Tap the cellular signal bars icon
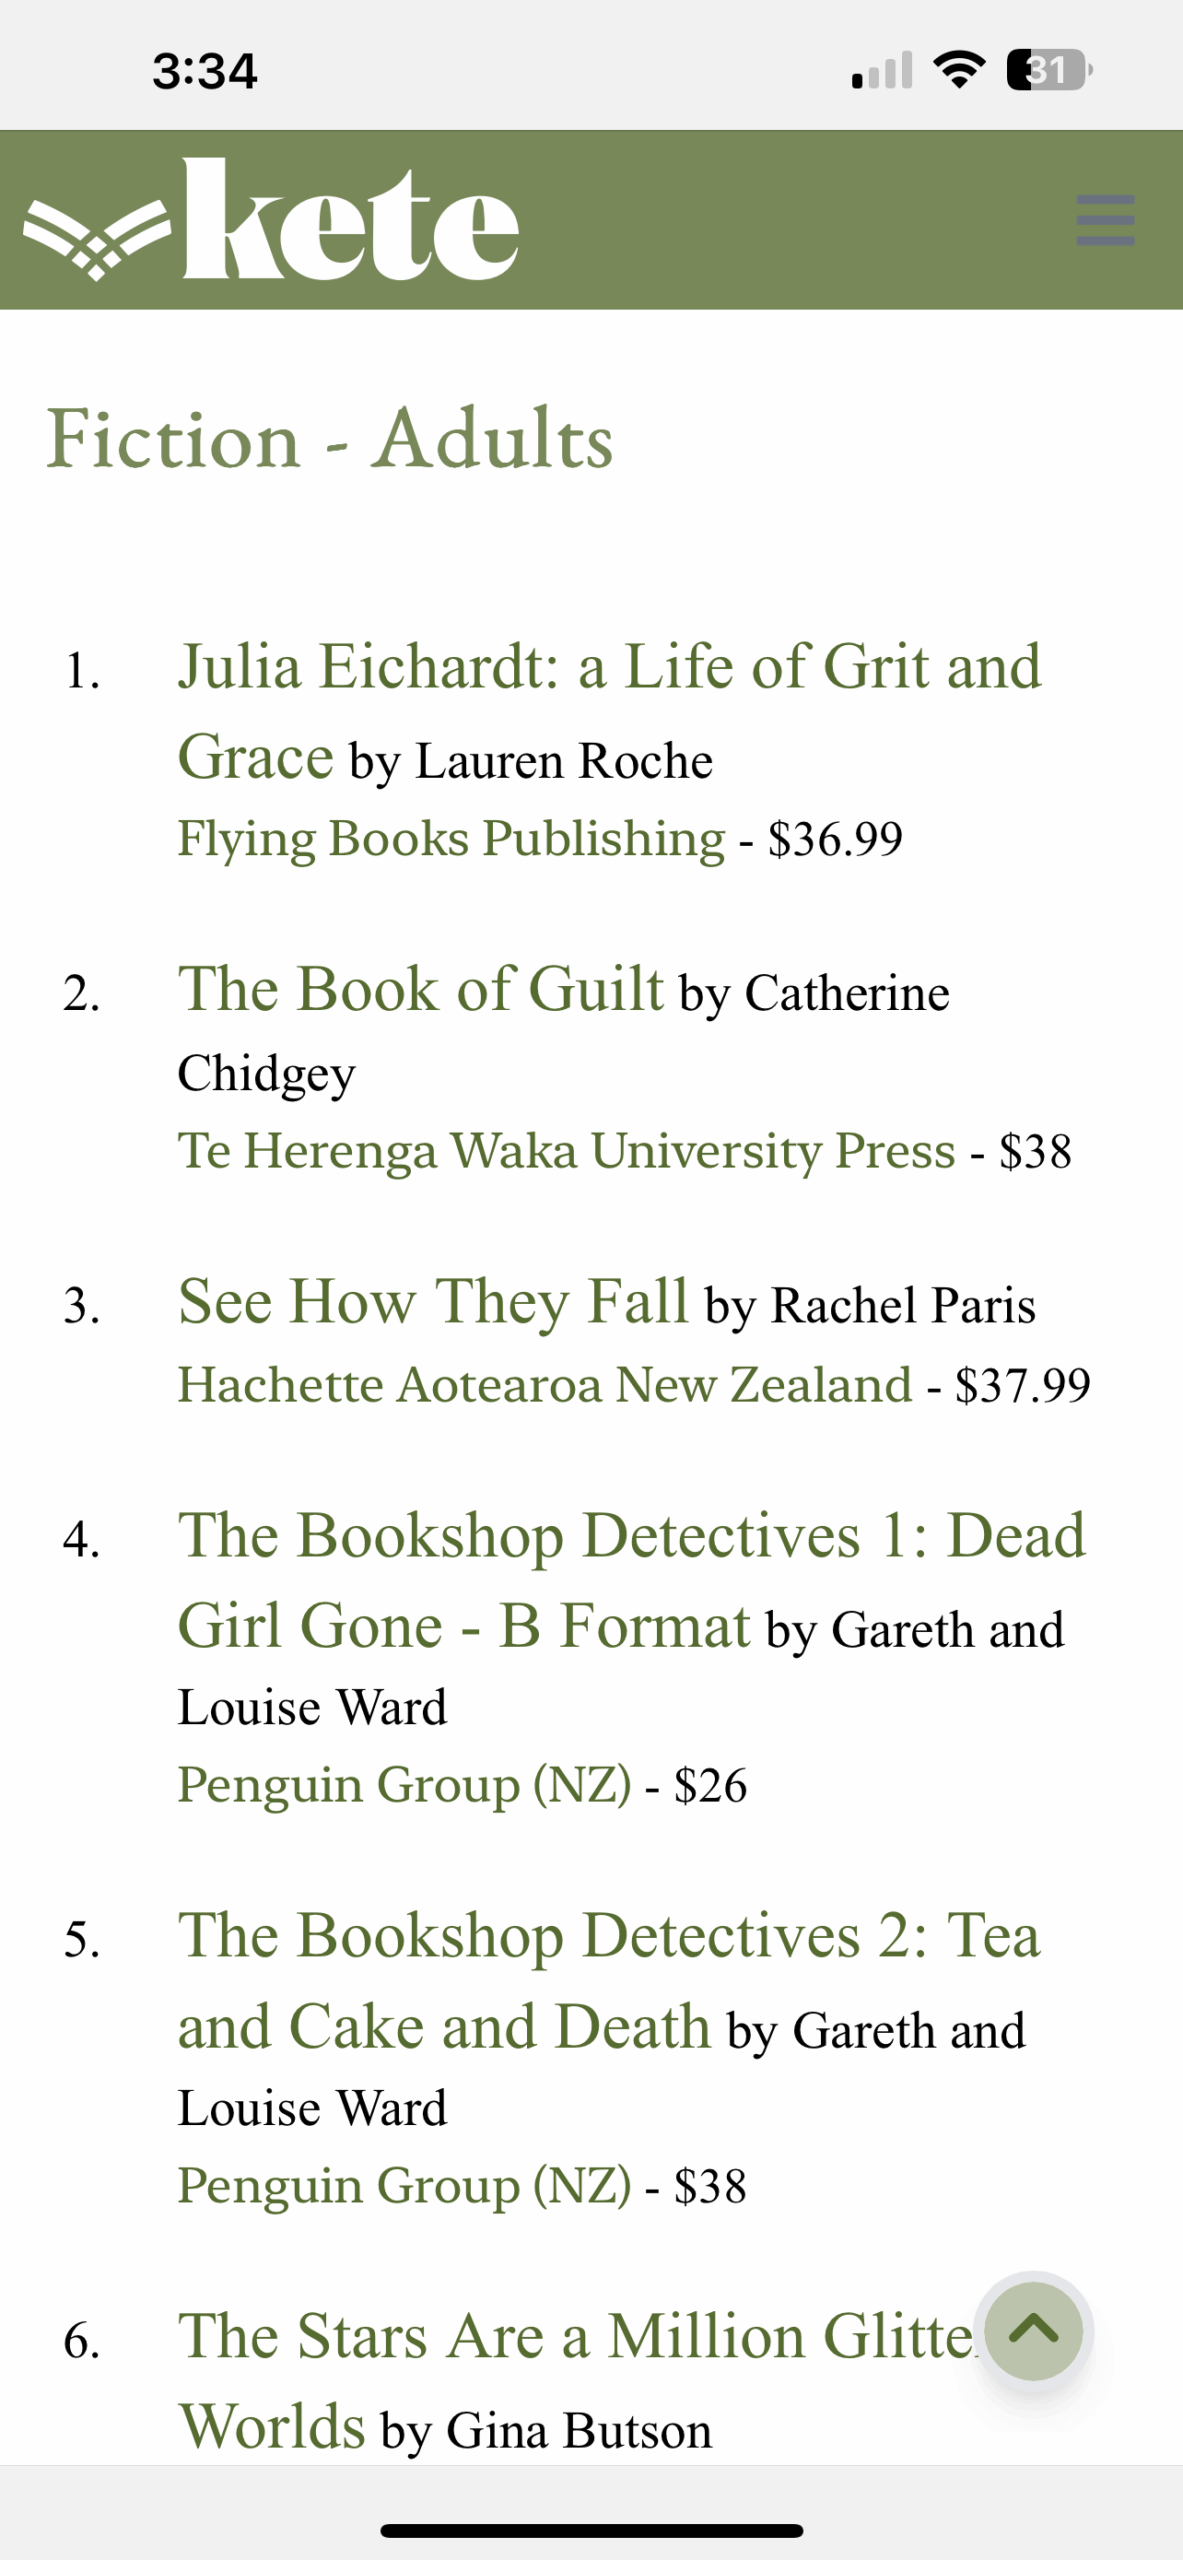Screen dimensions: 1183x2560 pyautogui.click(x=882, y=71)
